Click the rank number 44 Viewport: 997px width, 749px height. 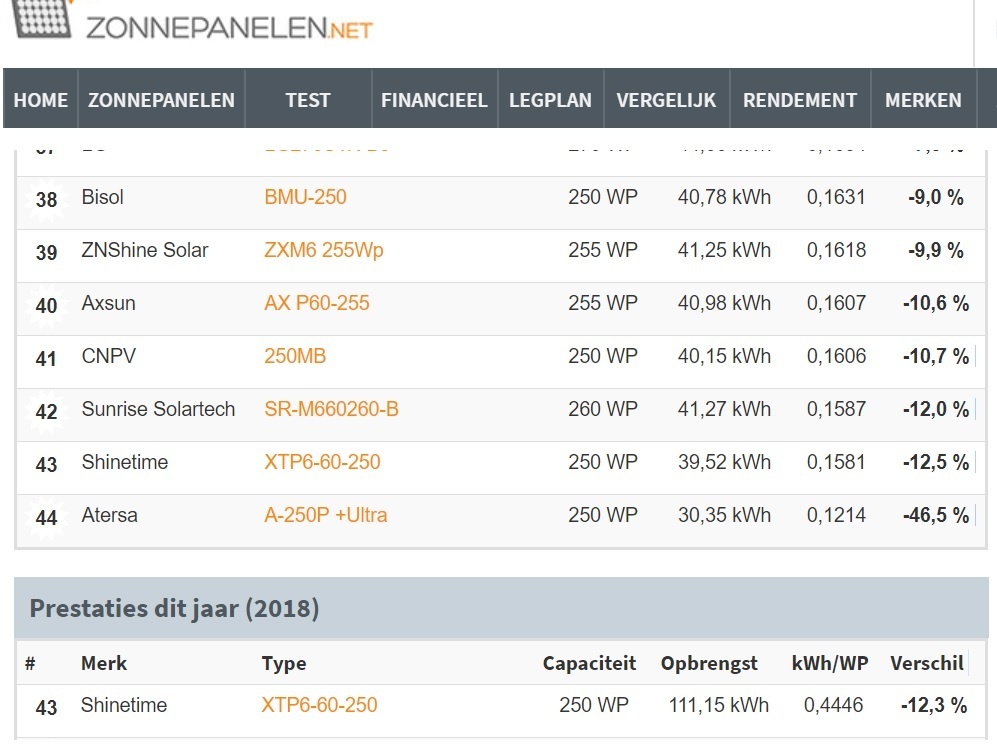[x=46, y=518]
